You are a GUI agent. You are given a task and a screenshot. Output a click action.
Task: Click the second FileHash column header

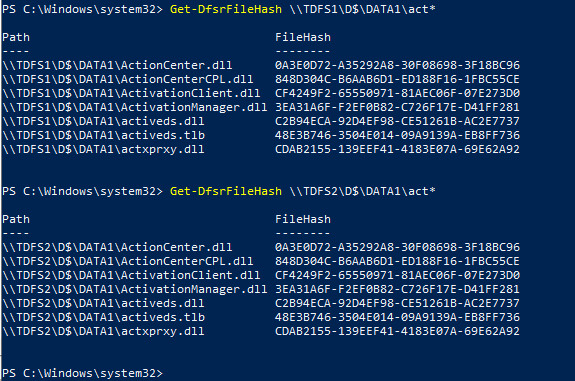303,219
